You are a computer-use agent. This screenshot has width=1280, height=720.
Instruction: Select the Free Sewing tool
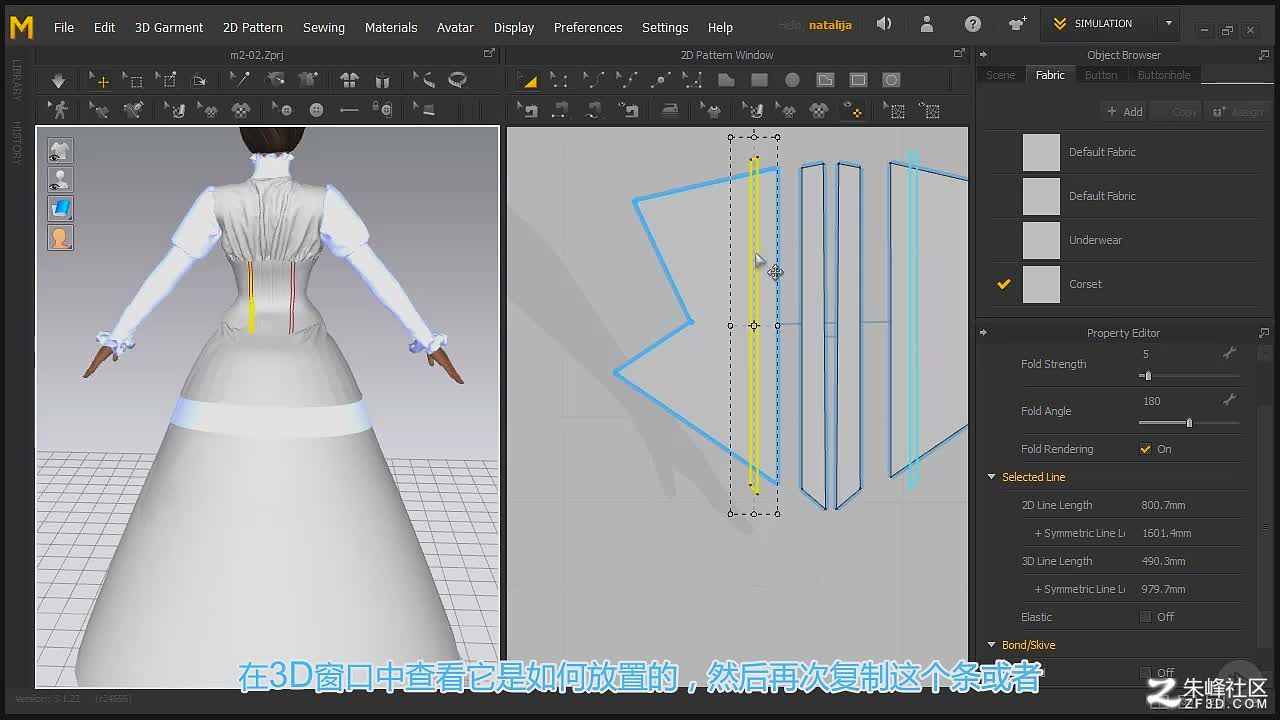(x=593, y=110)
